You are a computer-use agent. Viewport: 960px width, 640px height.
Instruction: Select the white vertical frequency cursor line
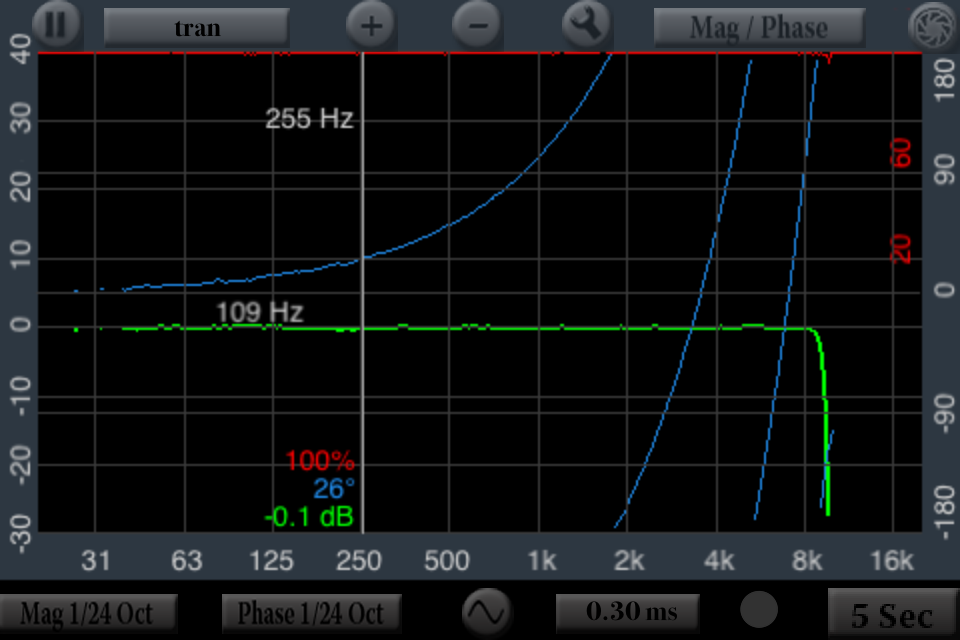click(363, 293)
